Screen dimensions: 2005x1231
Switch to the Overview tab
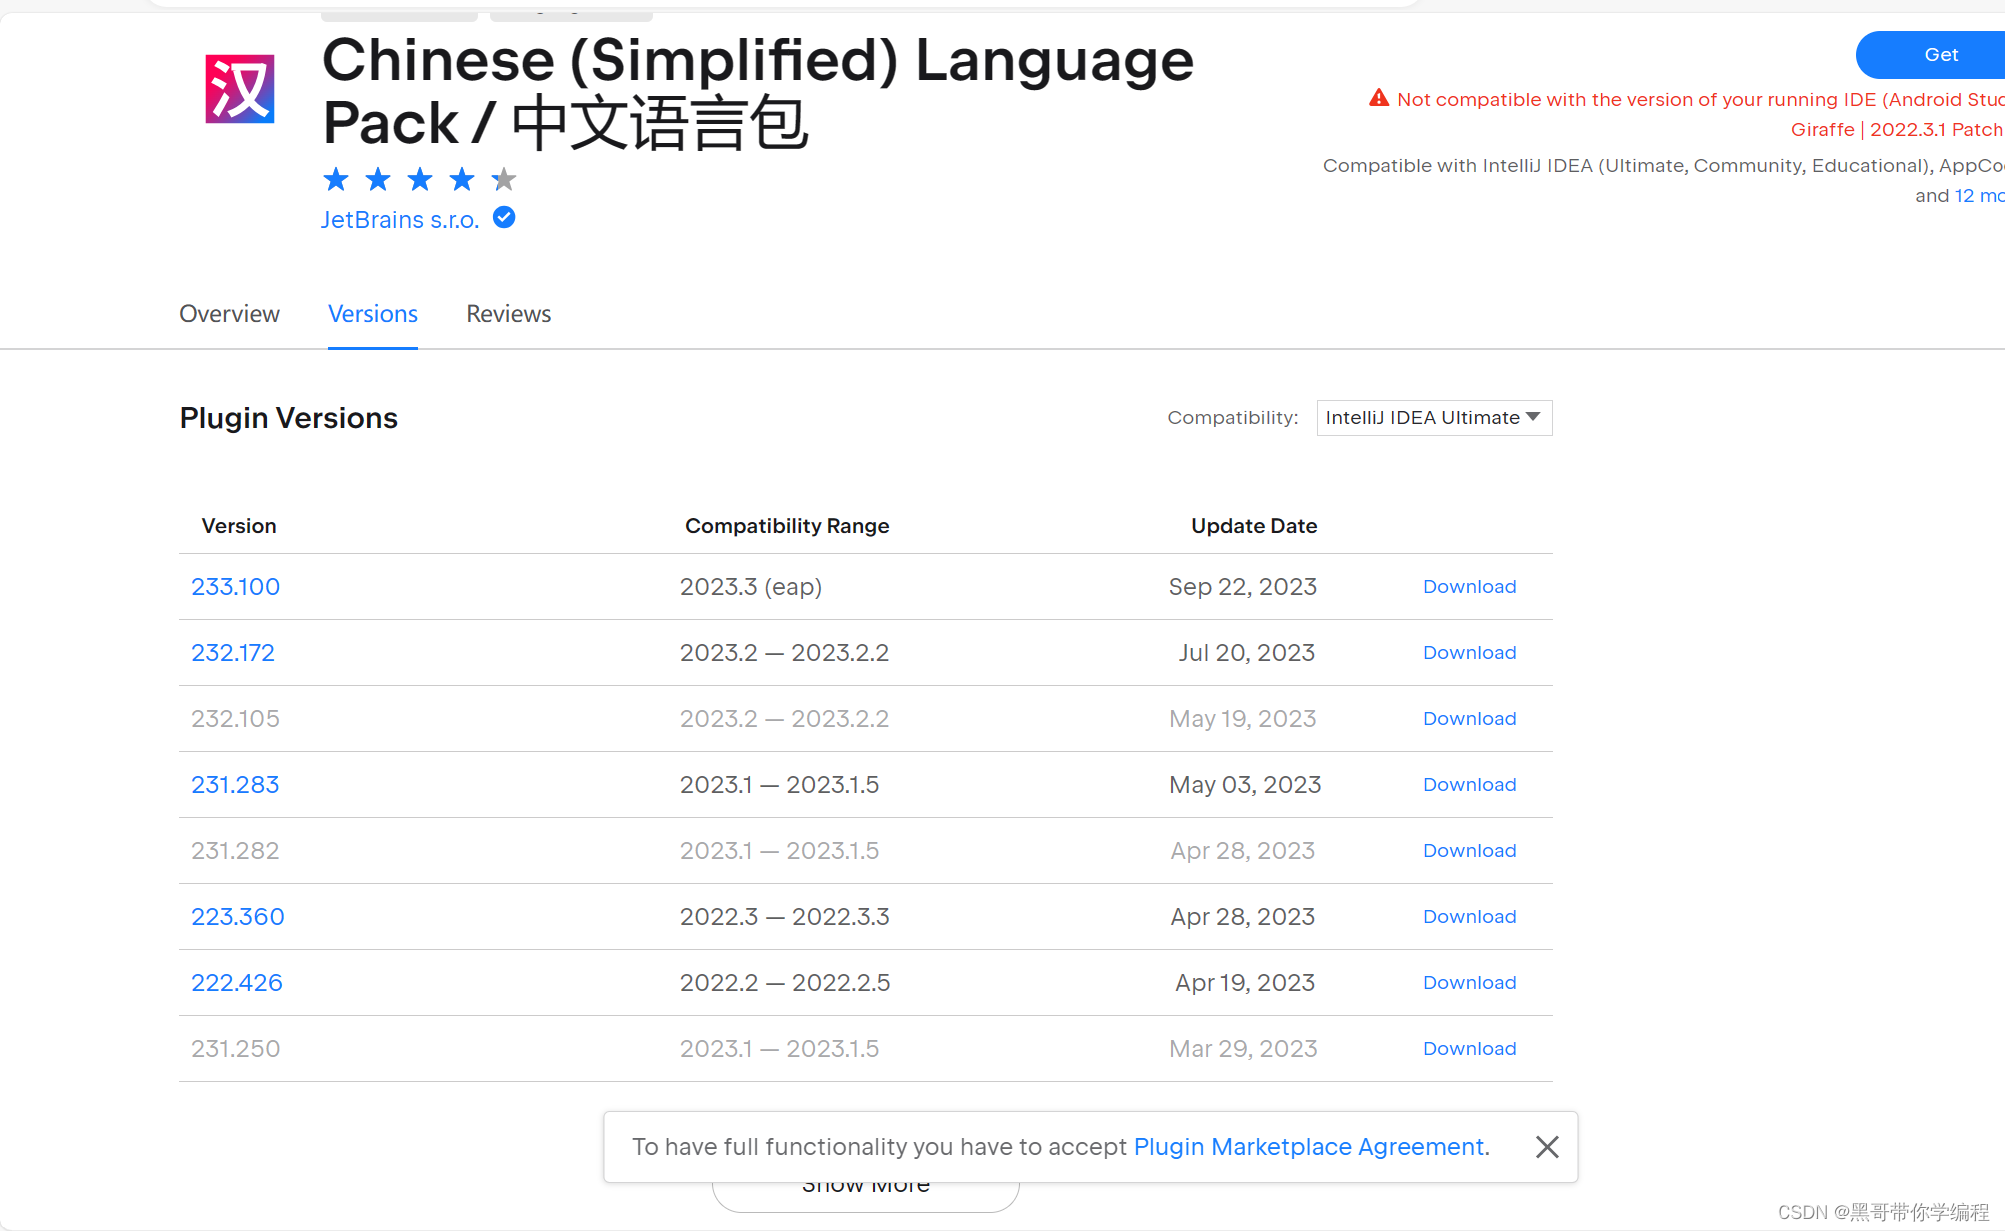click(229, 314)
